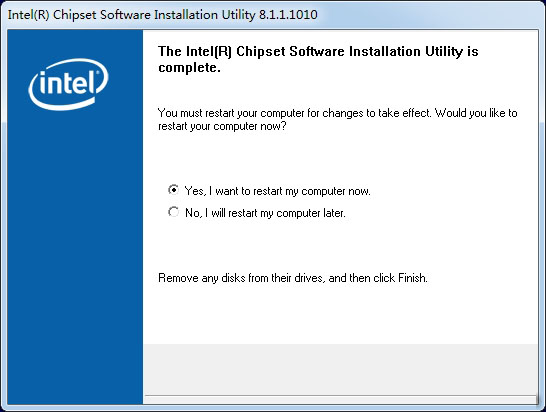This screenshot has width=546, height=412.
Task: Select the 'No, restart later' radio button
Action: 173,212
